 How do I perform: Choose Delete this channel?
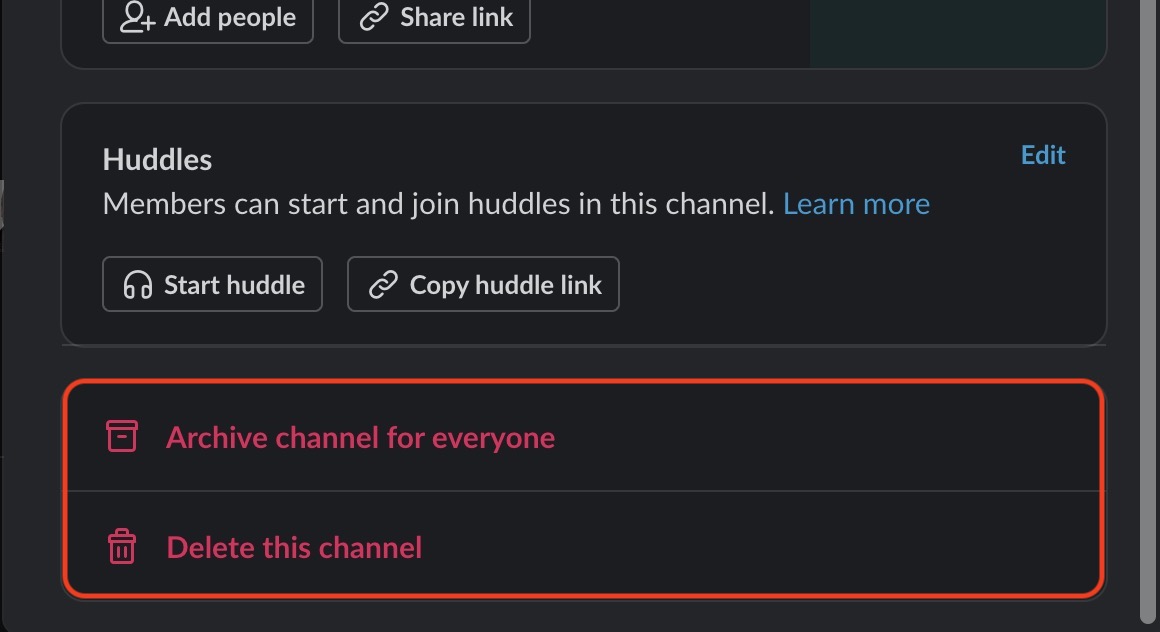click(x=294, y=547)
